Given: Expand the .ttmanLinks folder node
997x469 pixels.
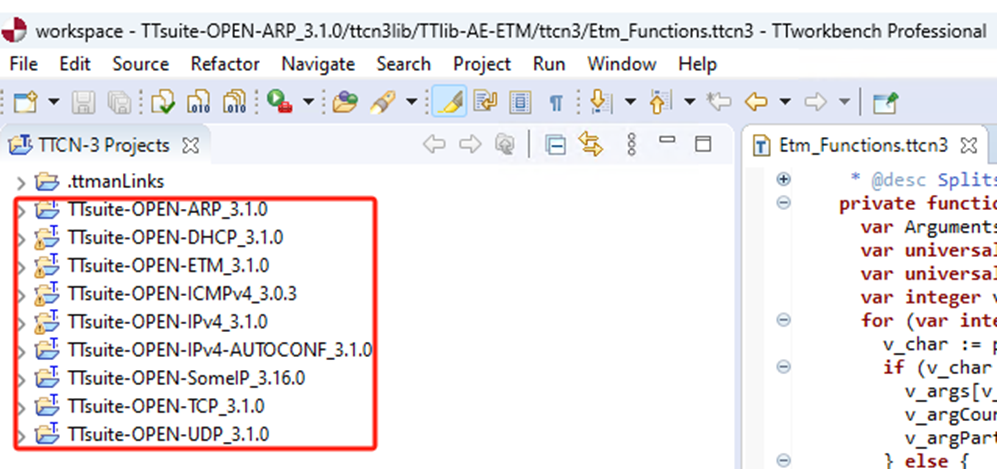Looking at the screenshot, I should (x=21, y=182).
